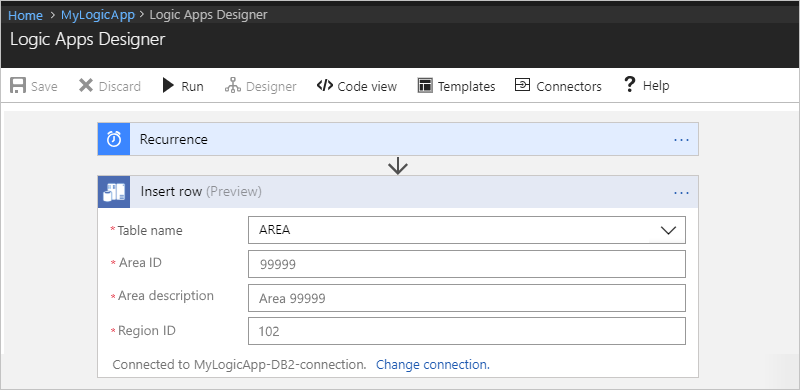Click the Discard X icon
The width and height of the screenshot is (800, 390).
coord(86,85)
